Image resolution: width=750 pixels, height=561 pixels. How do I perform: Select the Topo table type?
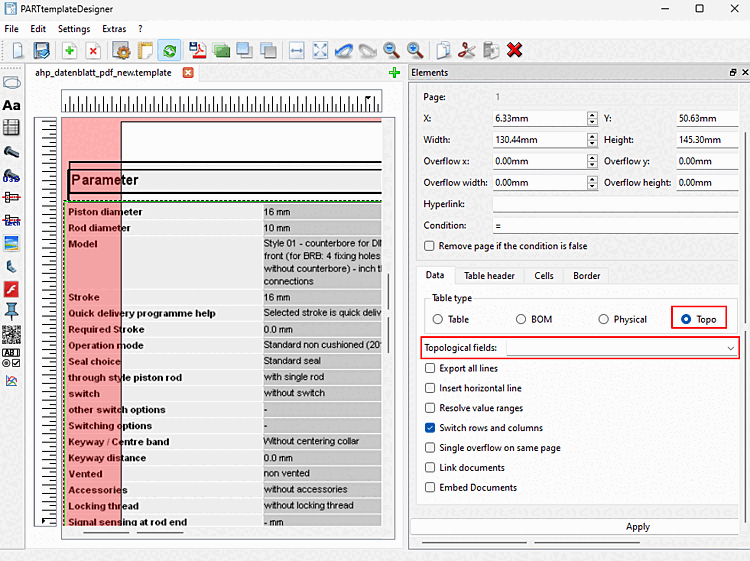[686, 319]
